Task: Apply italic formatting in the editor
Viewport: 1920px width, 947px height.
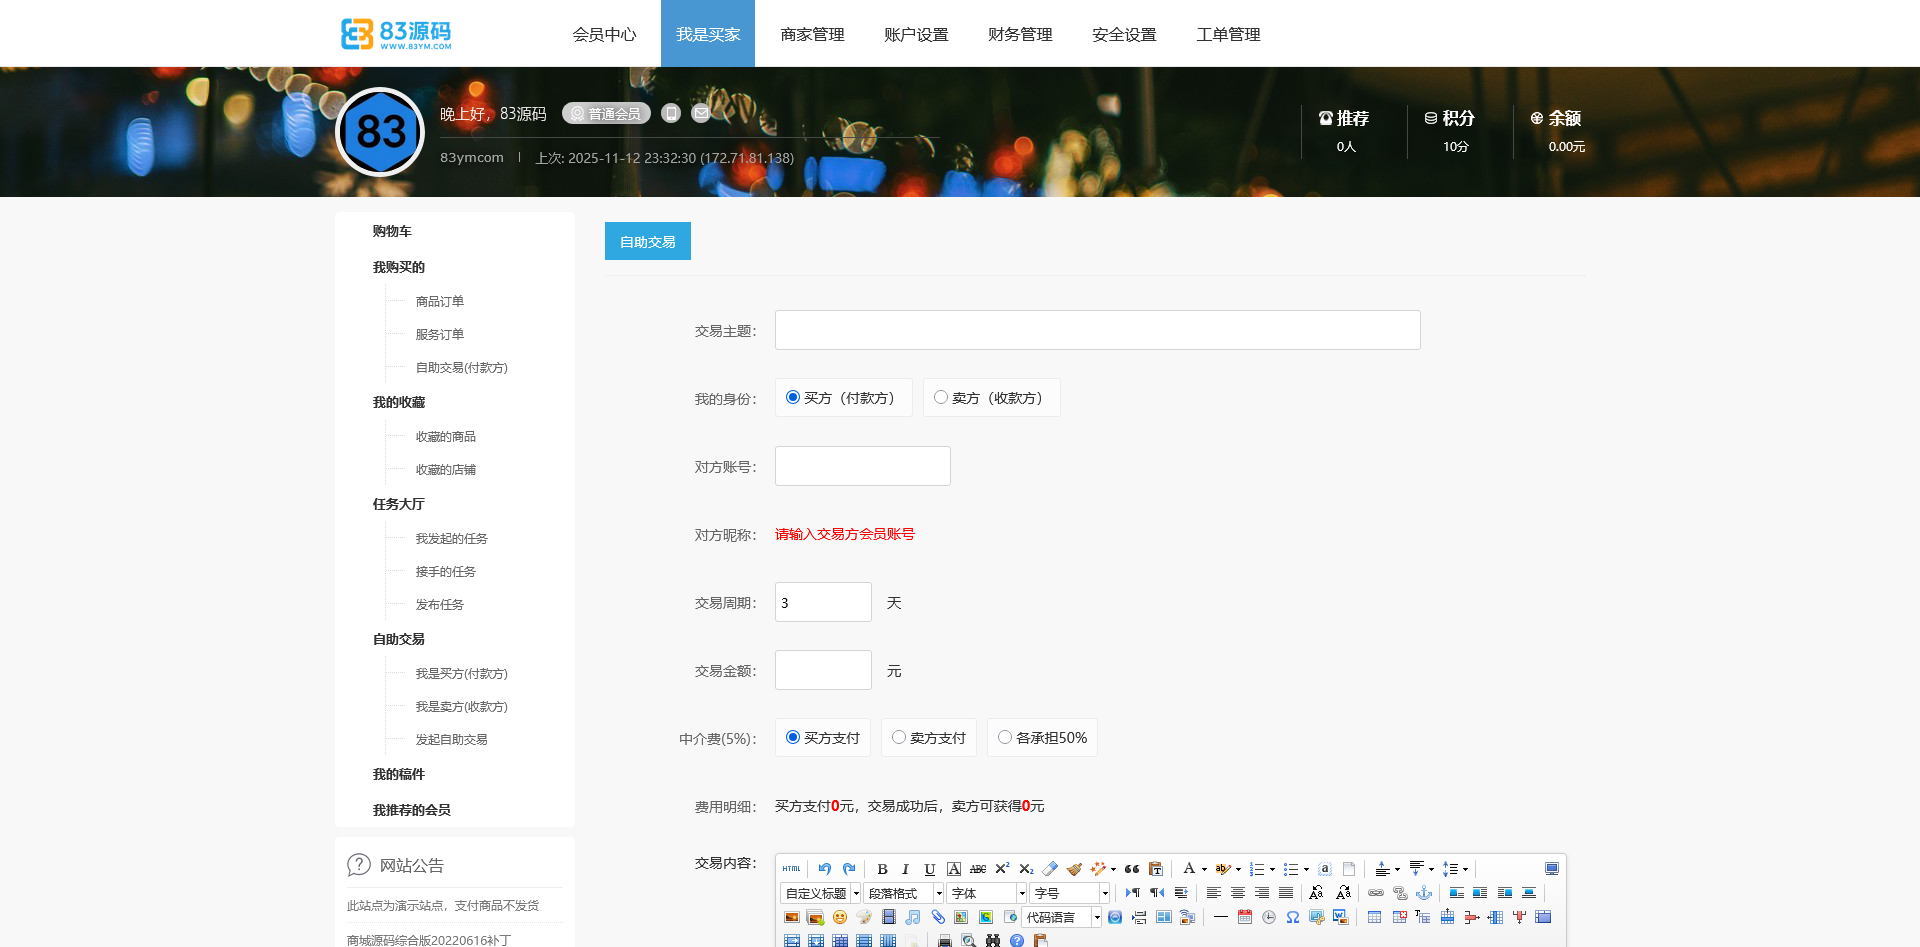Action: [906, 869]
